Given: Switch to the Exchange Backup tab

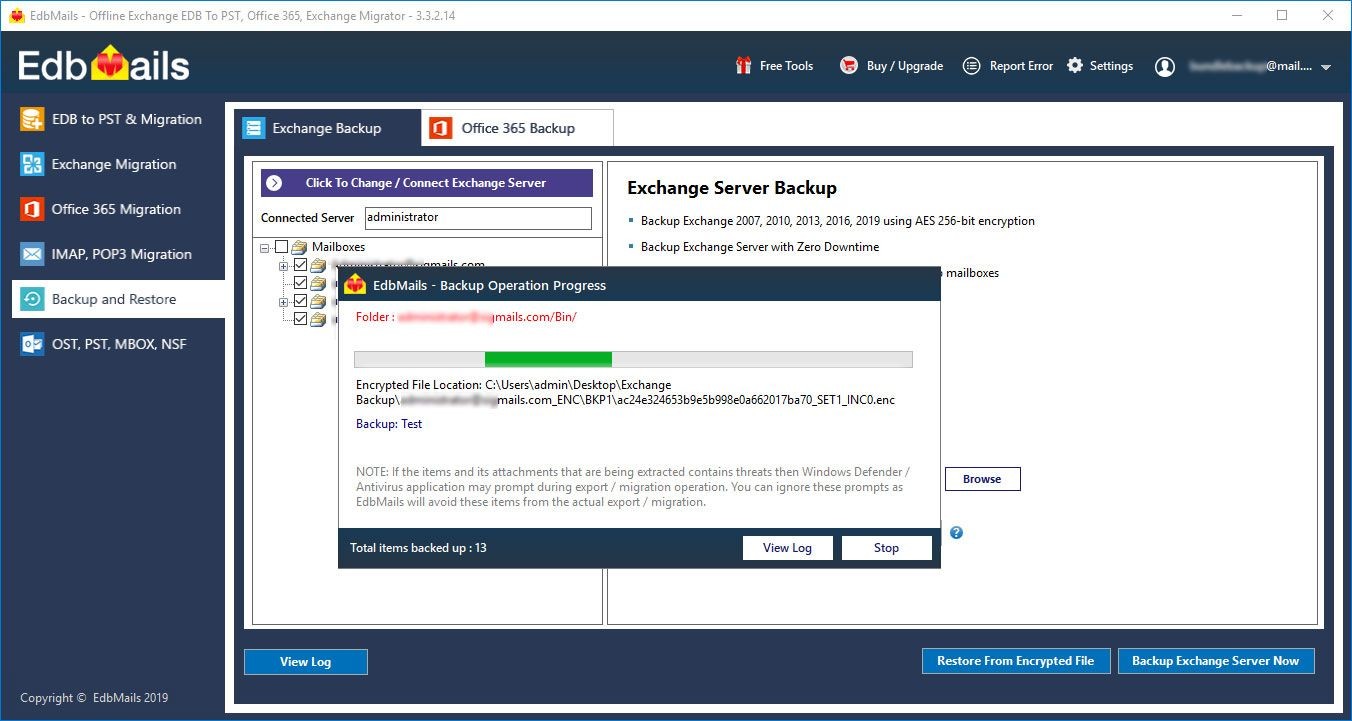Looking at the screenshot, I should pos(327,128).
